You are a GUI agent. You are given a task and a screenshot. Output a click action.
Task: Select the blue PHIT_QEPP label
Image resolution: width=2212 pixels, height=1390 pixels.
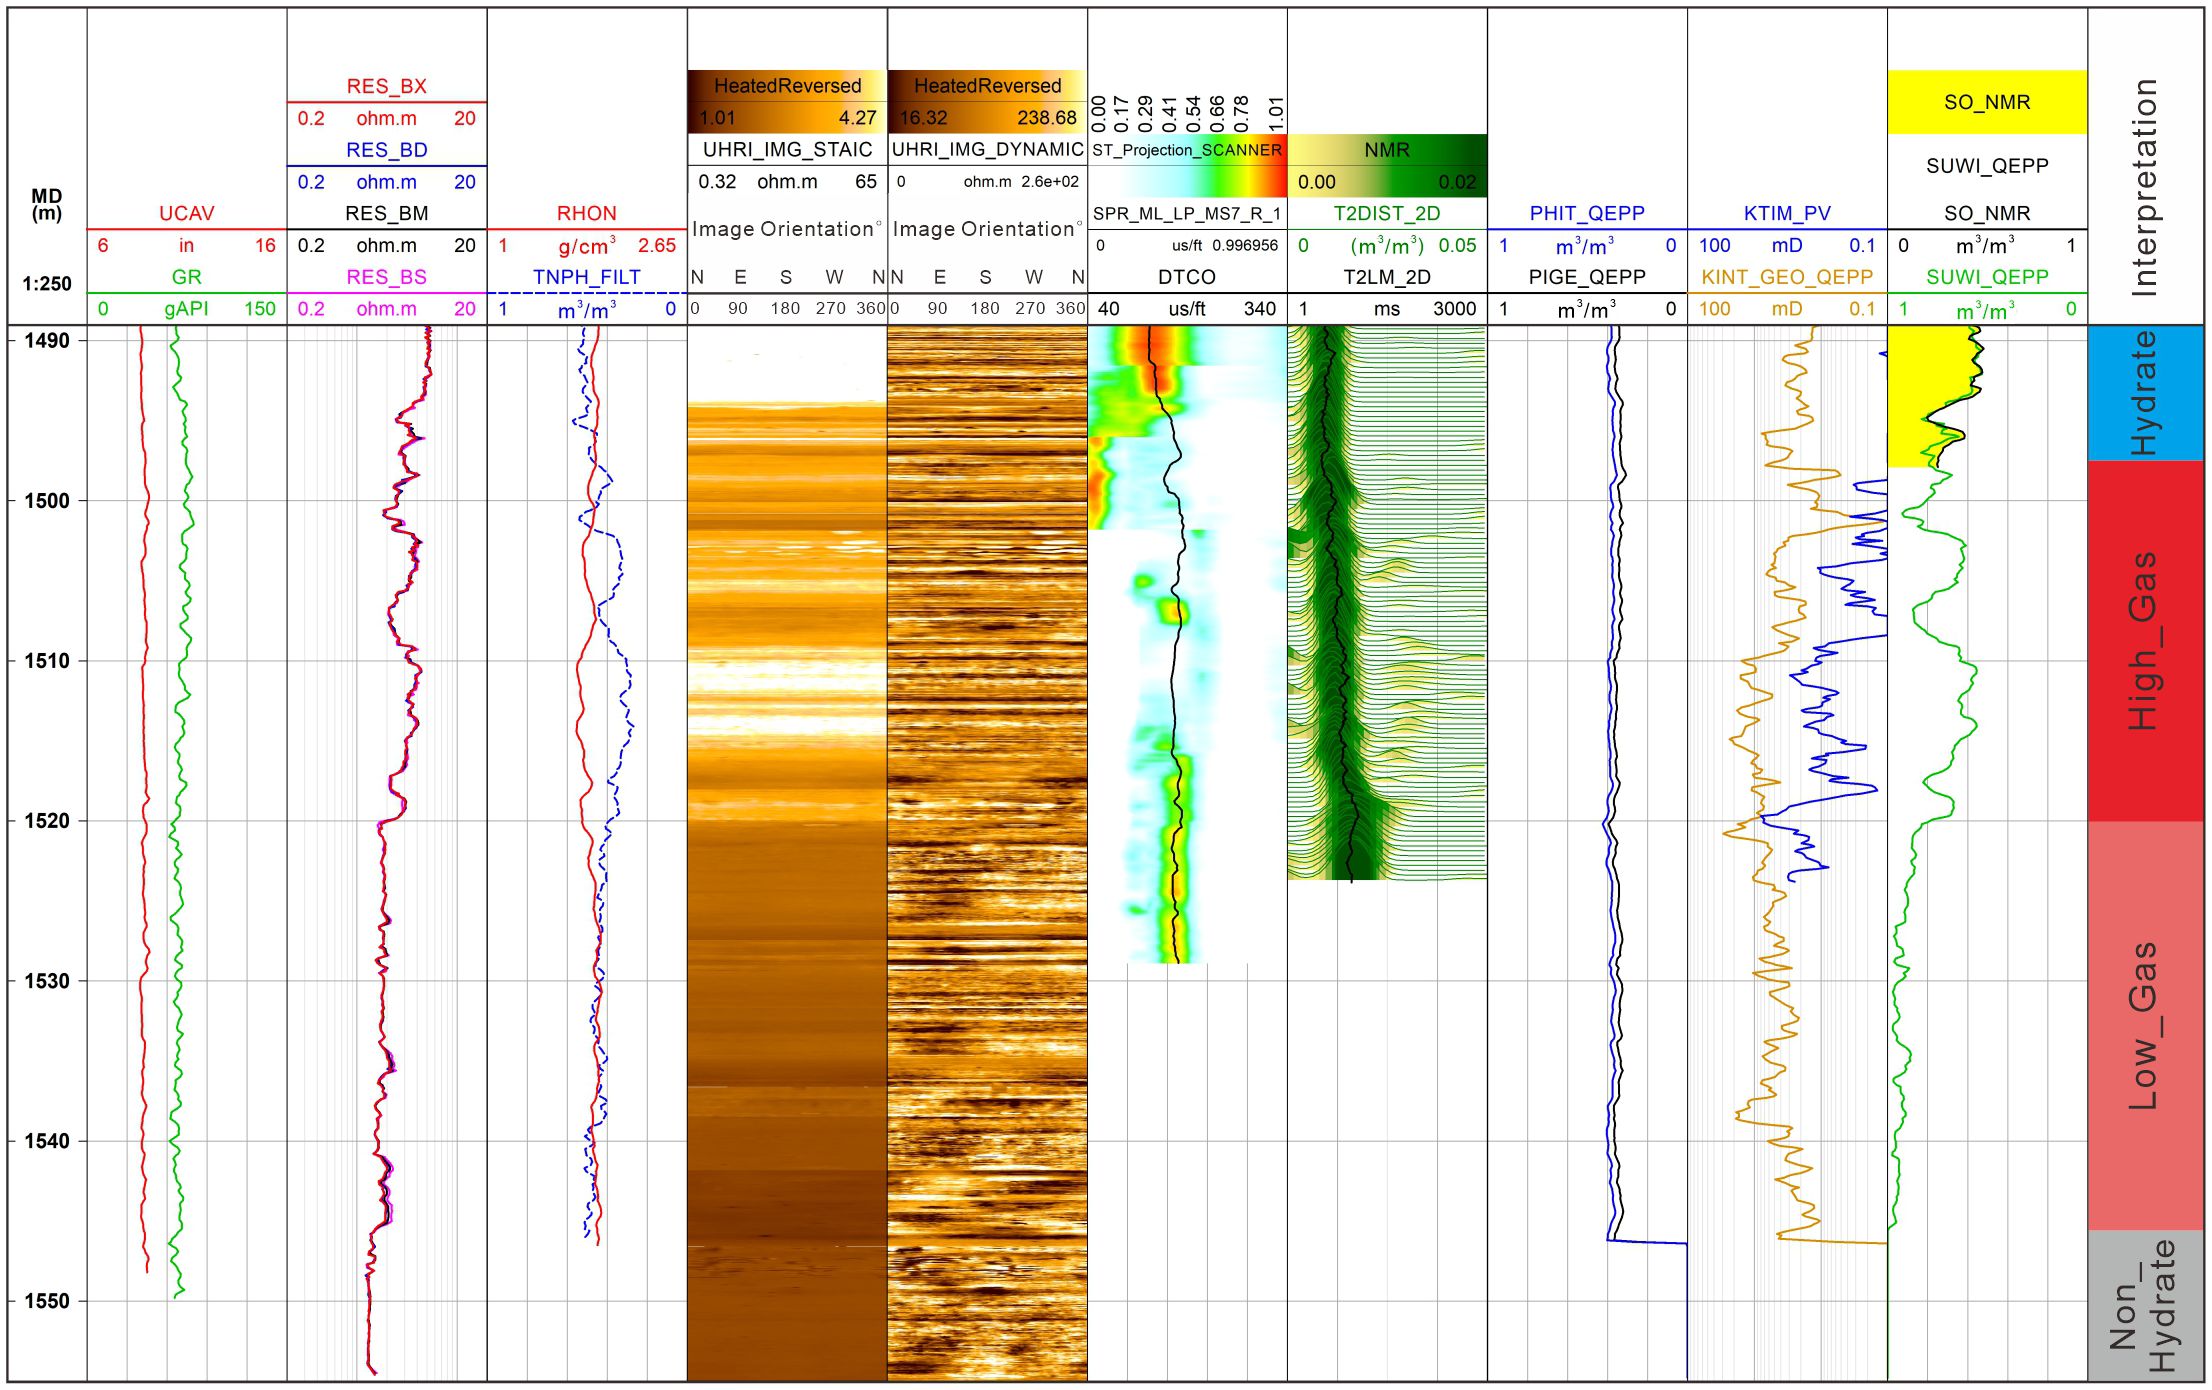[1587, 213]
